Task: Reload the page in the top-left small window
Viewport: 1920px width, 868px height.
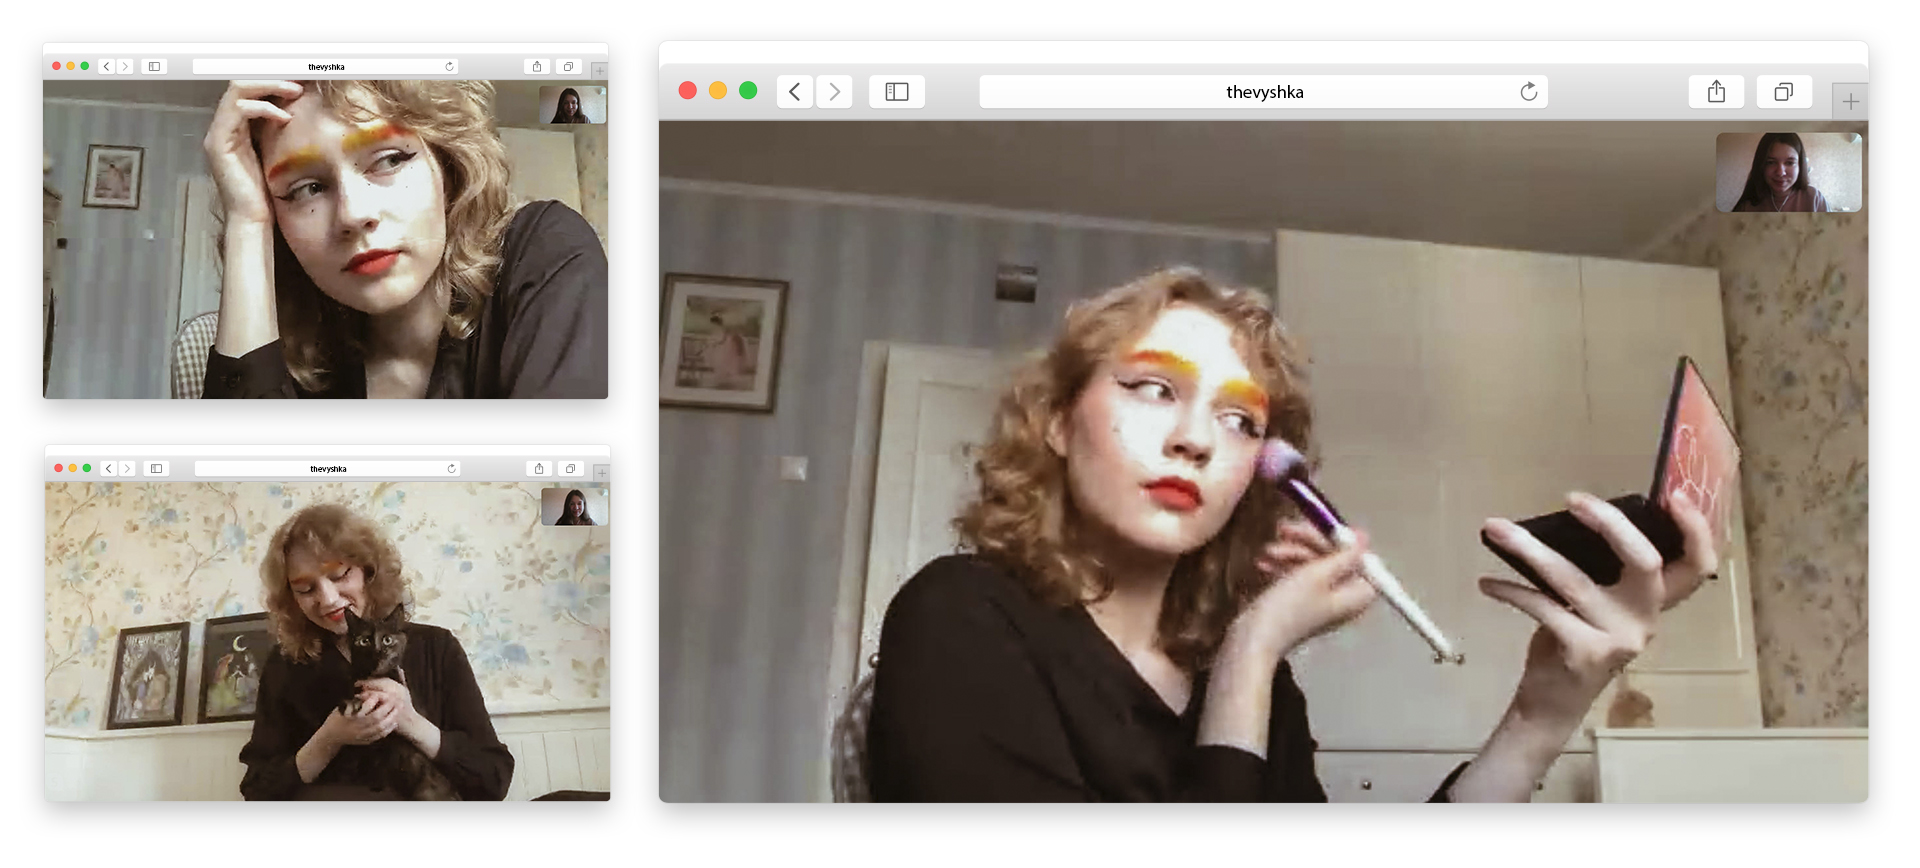Action: [449, 67]
